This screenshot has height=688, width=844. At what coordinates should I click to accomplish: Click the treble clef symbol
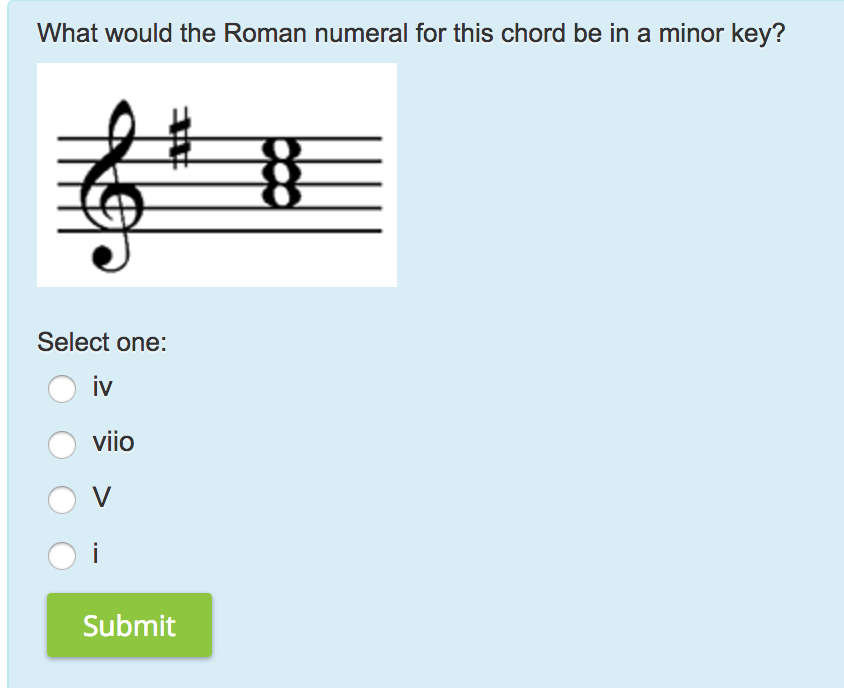point(112,186)
